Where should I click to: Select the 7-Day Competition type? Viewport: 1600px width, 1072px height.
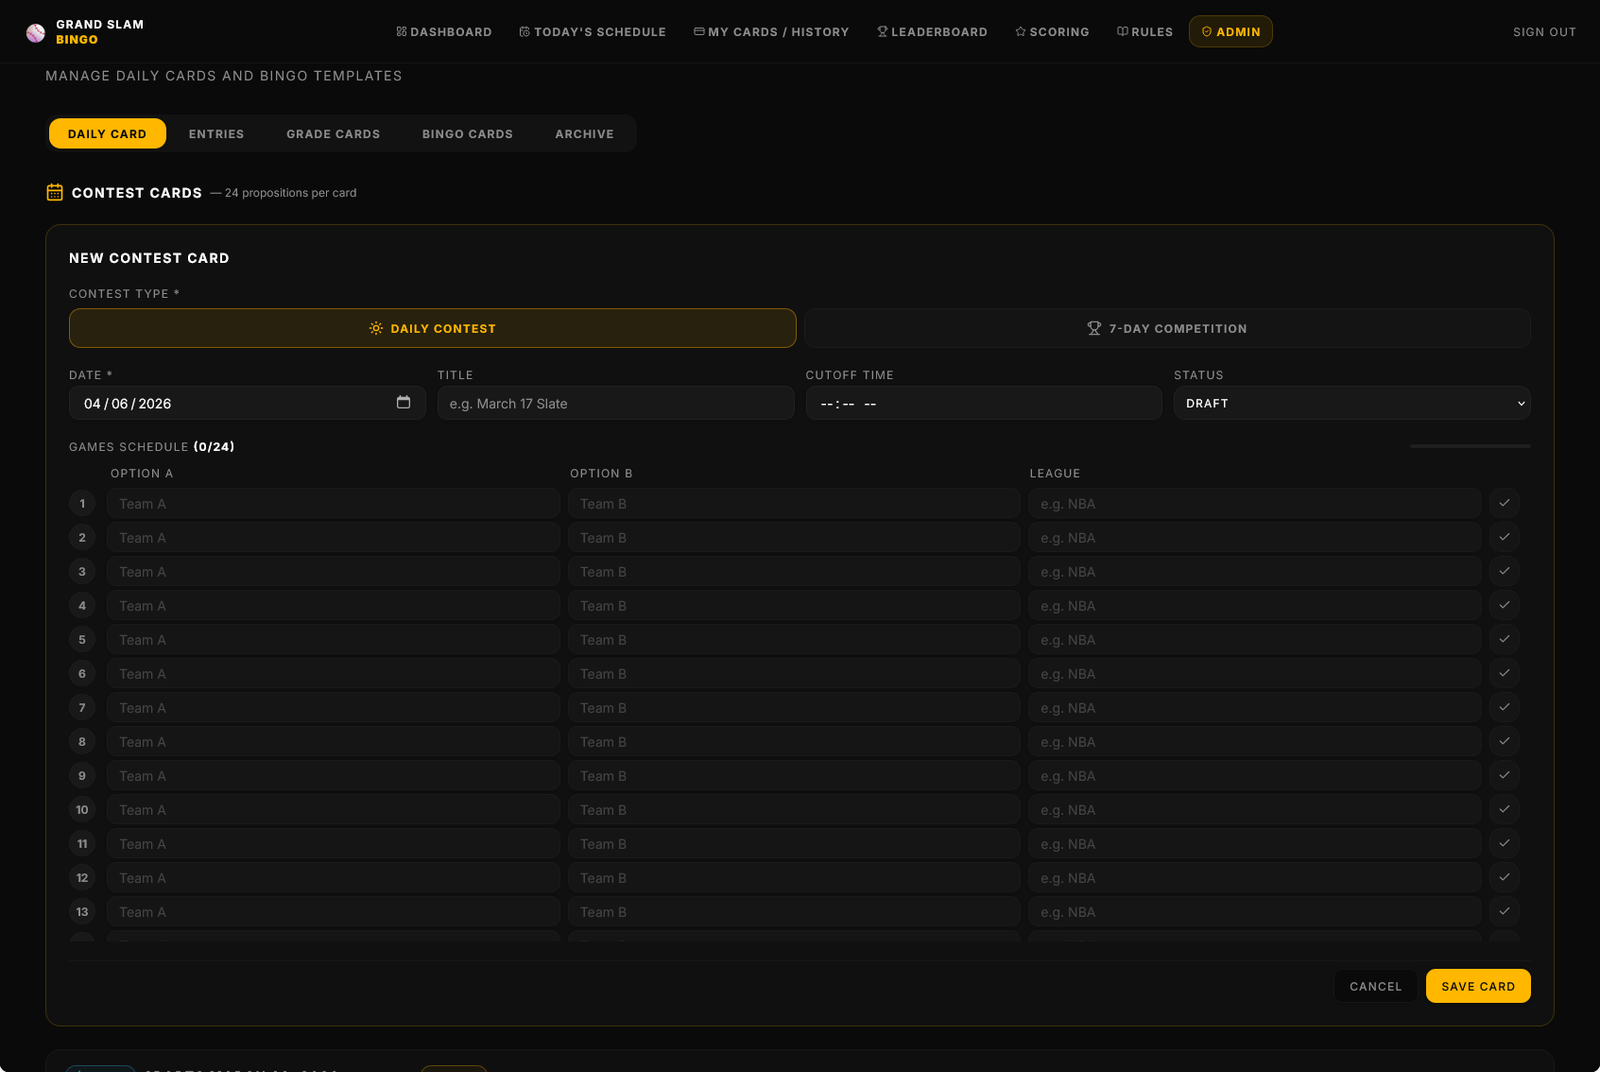pos(1167,328)
